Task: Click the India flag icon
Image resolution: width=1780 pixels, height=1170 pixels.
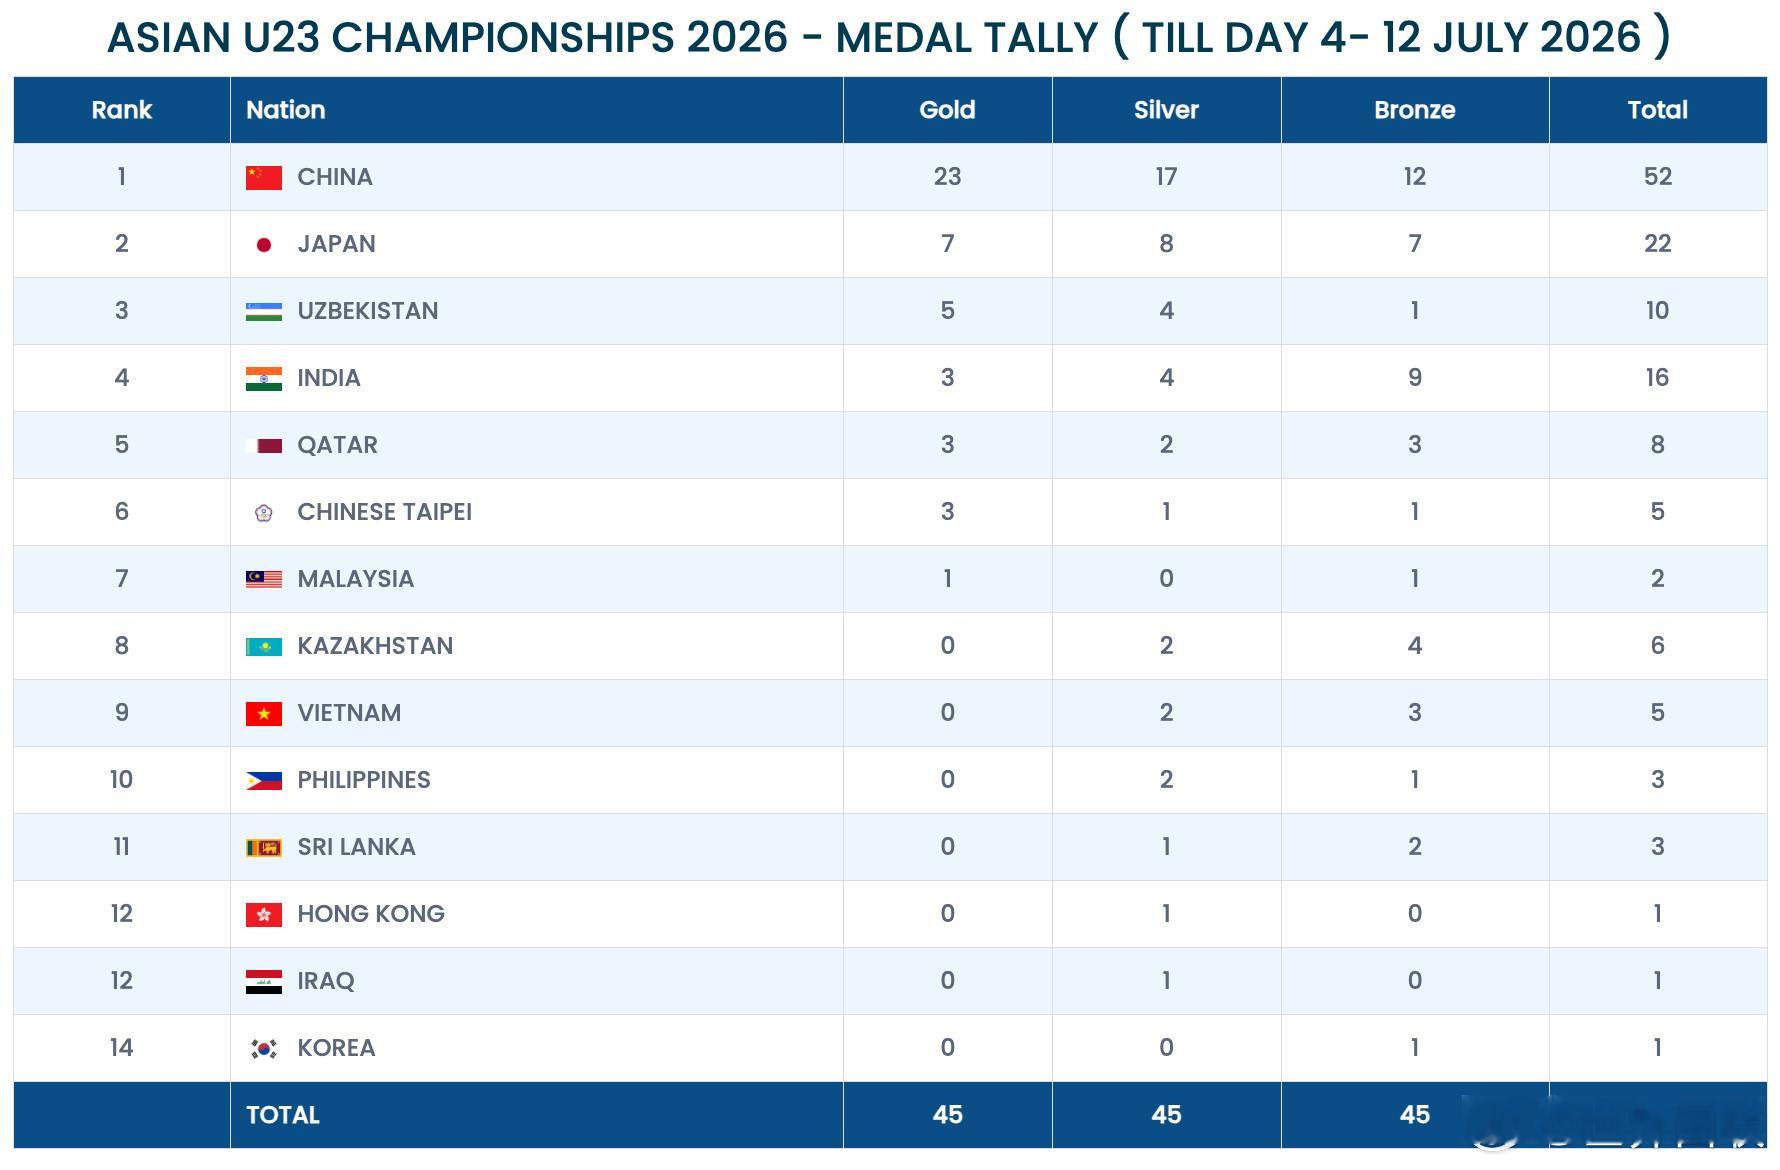Action: coord(264,379)
